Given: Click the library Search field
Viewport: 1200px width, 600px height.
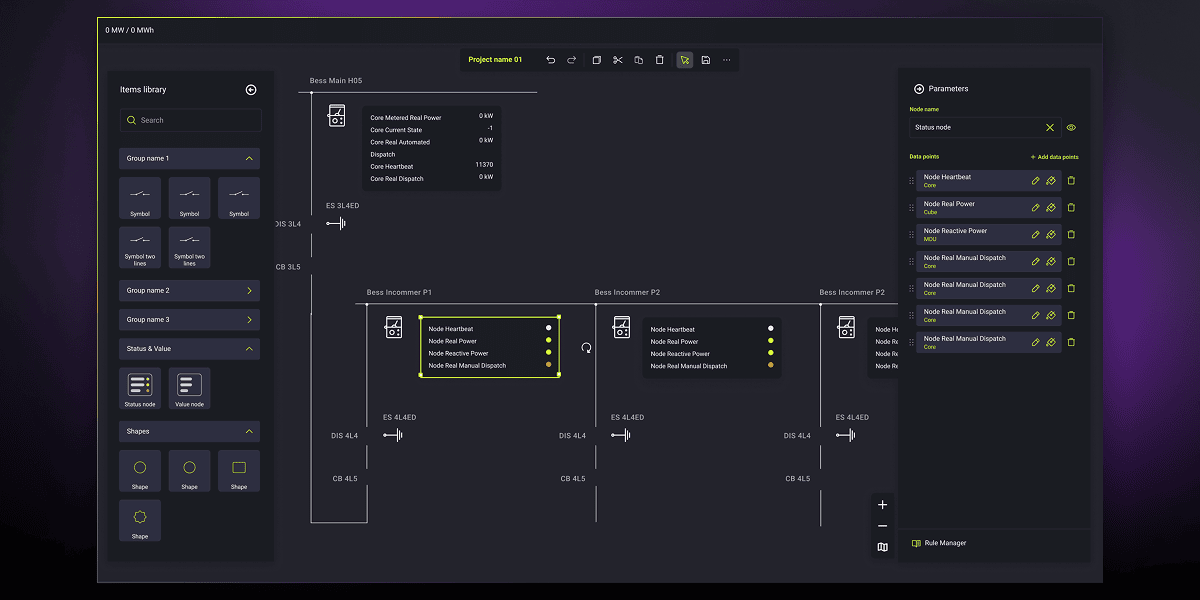Looking at the screenshot, I should coord(190,119).
